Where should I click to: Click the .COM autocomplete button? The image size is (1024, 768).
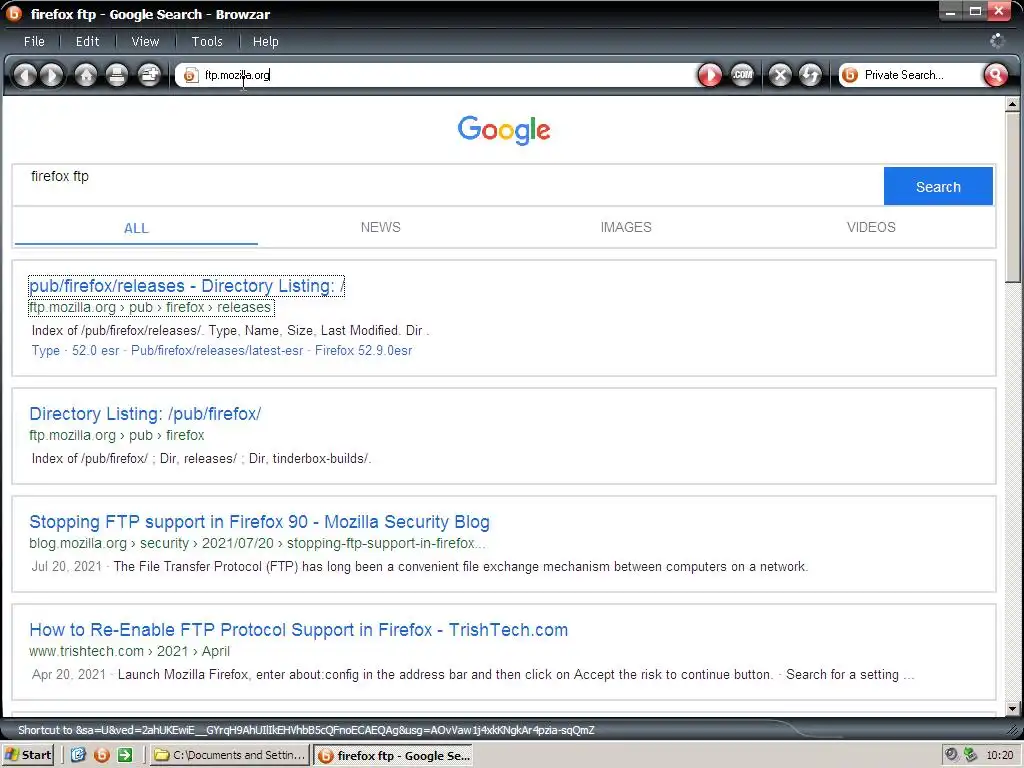(x=742, y=75)
